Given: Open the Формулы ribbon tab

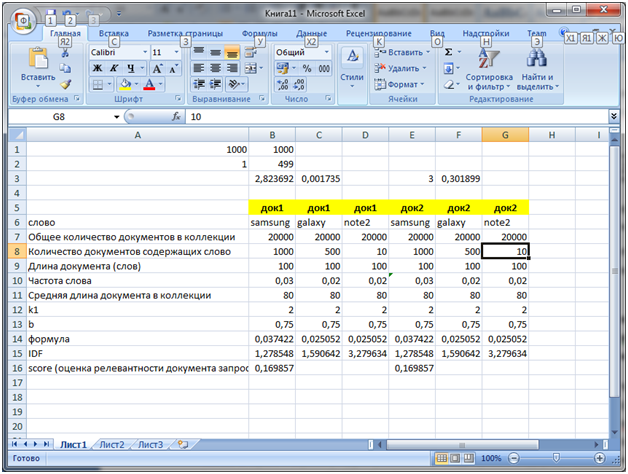Looking at the screenshot, I should pos(259,33).
